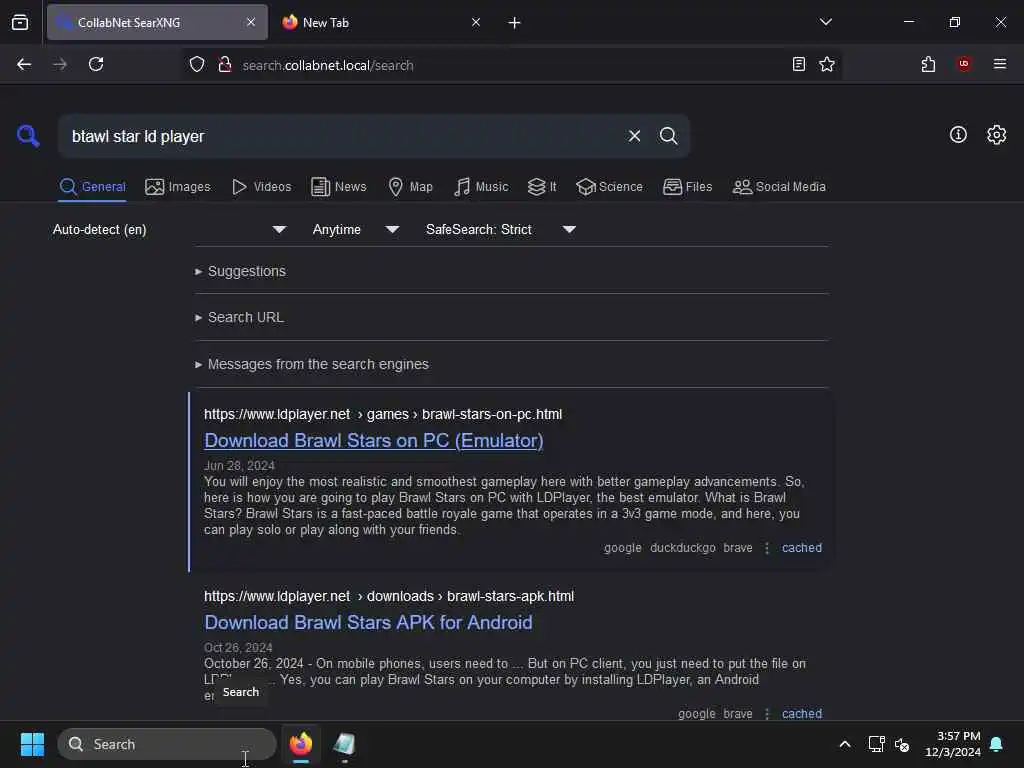The image size is (1024, 768).
Task: Open Firefox View icon in tab bar
Action: point(20,22)
